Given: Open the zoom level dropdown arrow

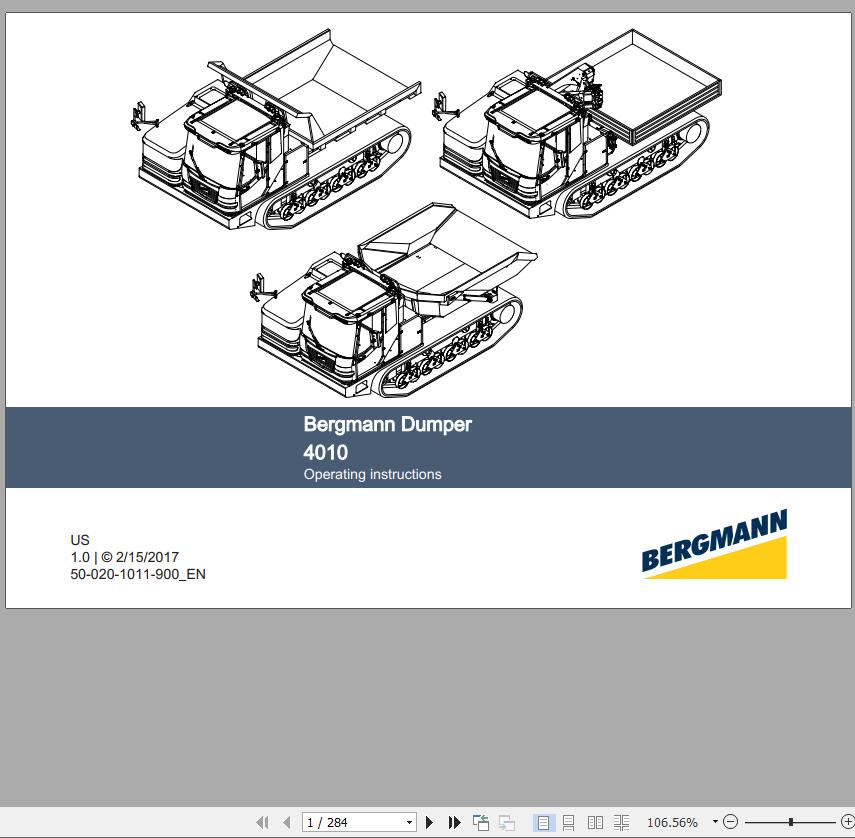Looking at the screenshot, I should 715,822.
